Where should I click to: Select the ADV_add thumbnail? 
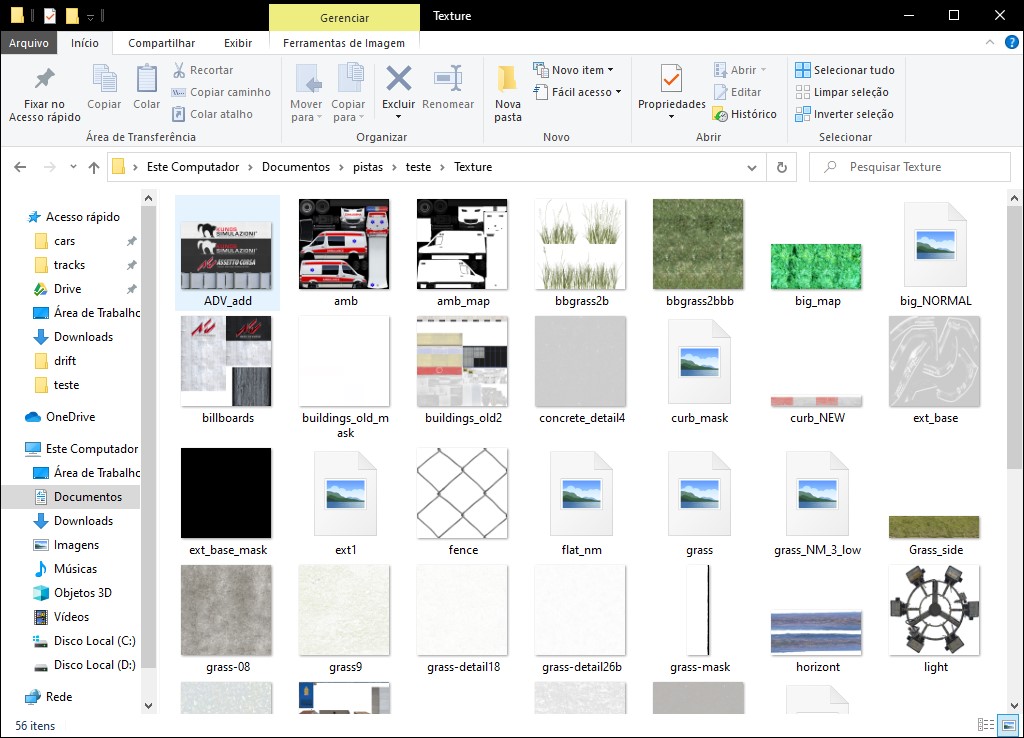click(227, 253)
